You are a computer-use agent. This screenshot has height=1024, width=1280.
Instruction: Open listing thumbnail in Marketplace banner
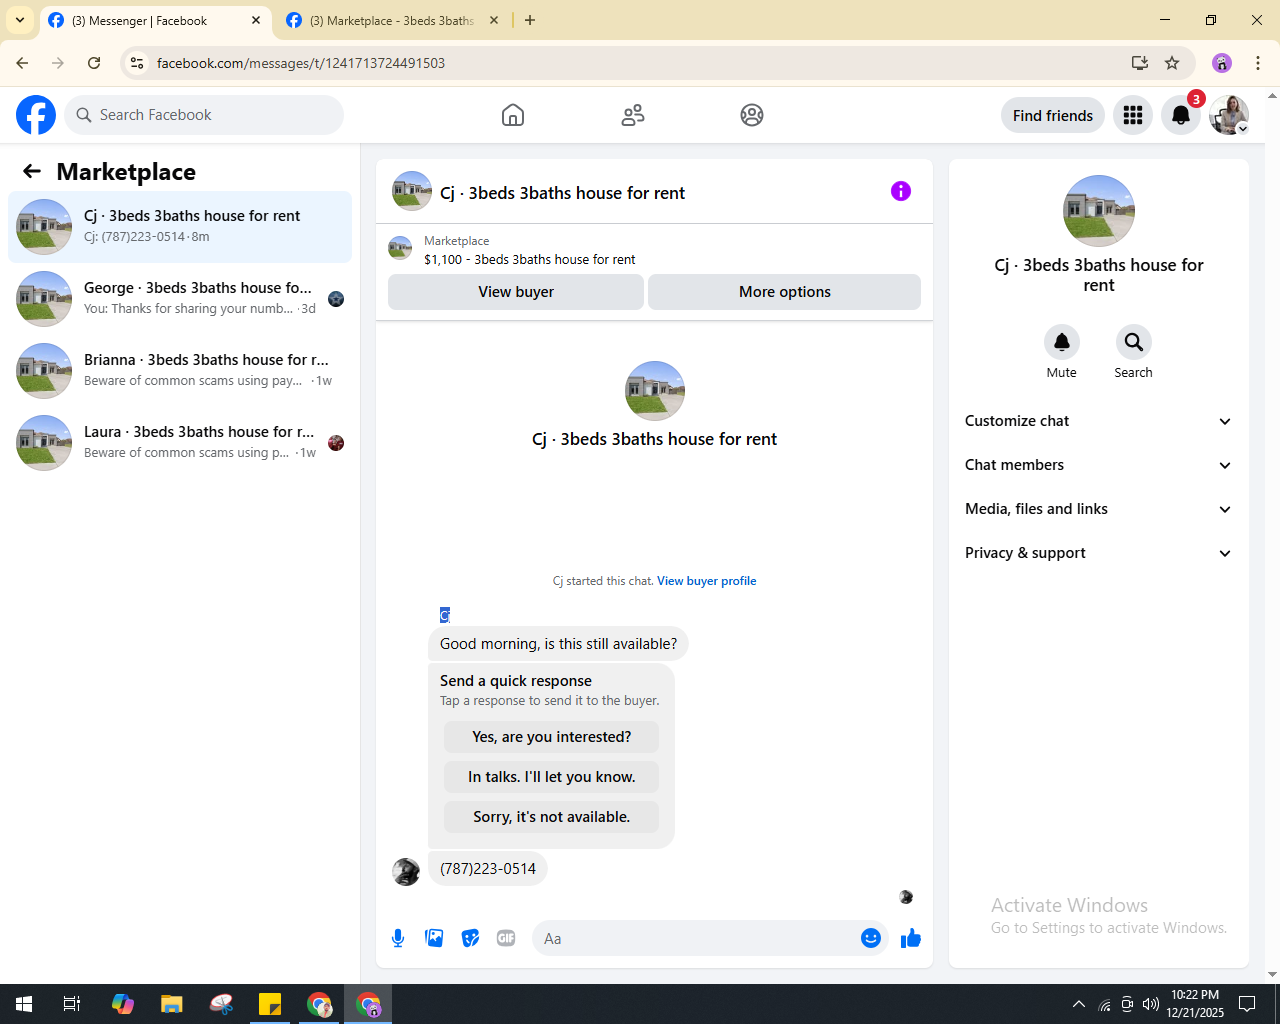(400, 248)
